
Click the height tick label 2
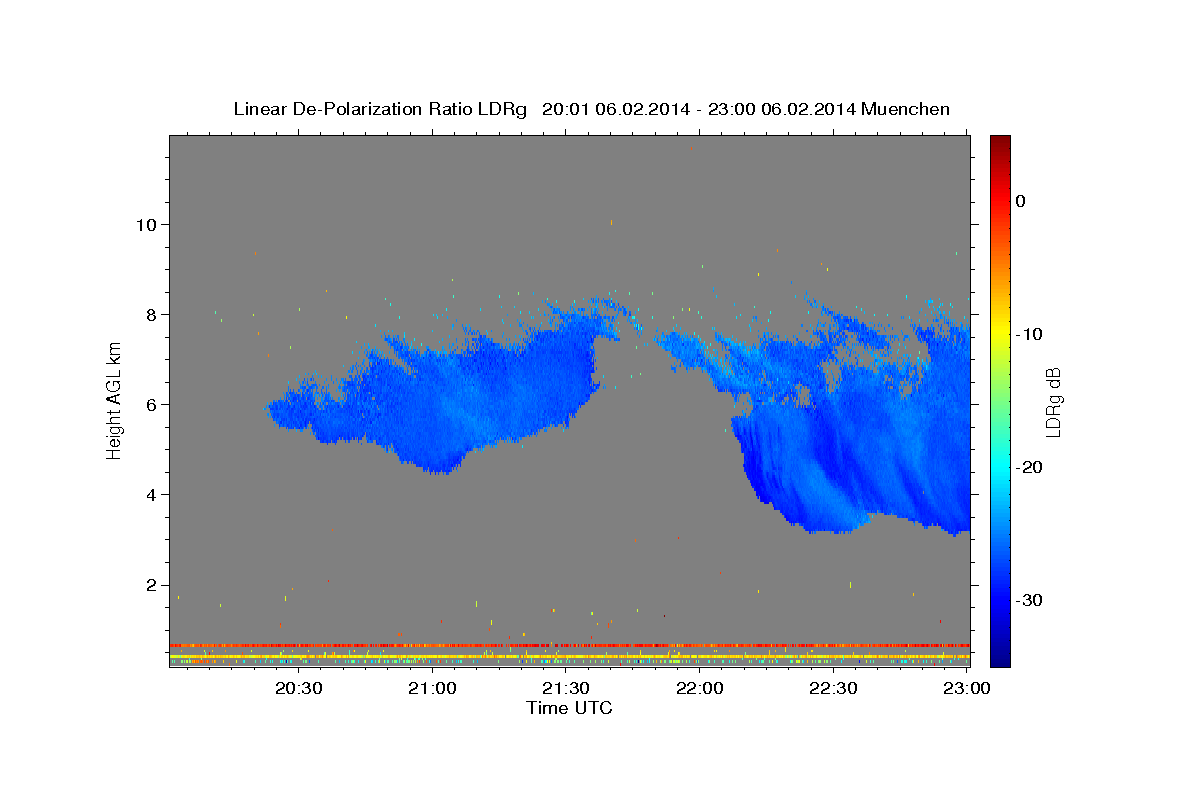coord(150,584)
